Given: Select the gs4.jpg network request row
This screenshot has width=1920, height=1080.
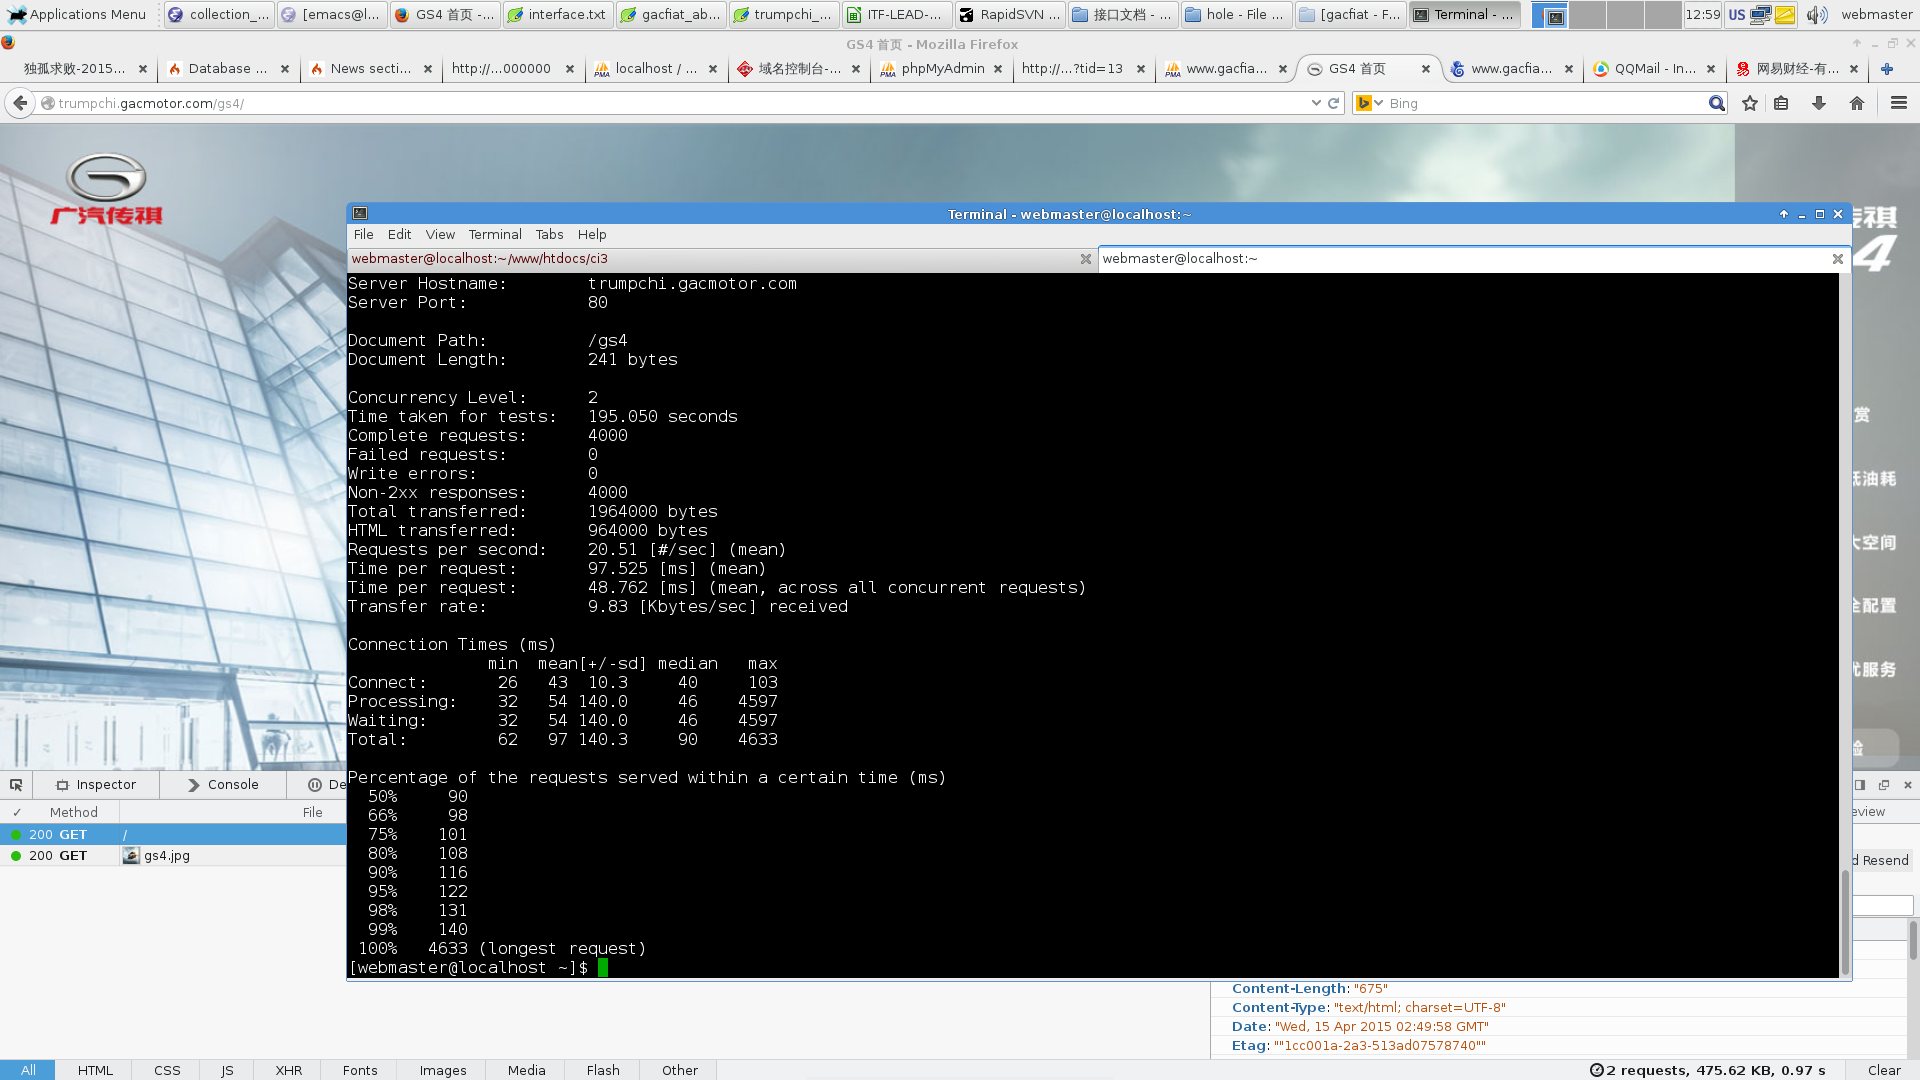Looking at the screenshot, I should (173, 856).
